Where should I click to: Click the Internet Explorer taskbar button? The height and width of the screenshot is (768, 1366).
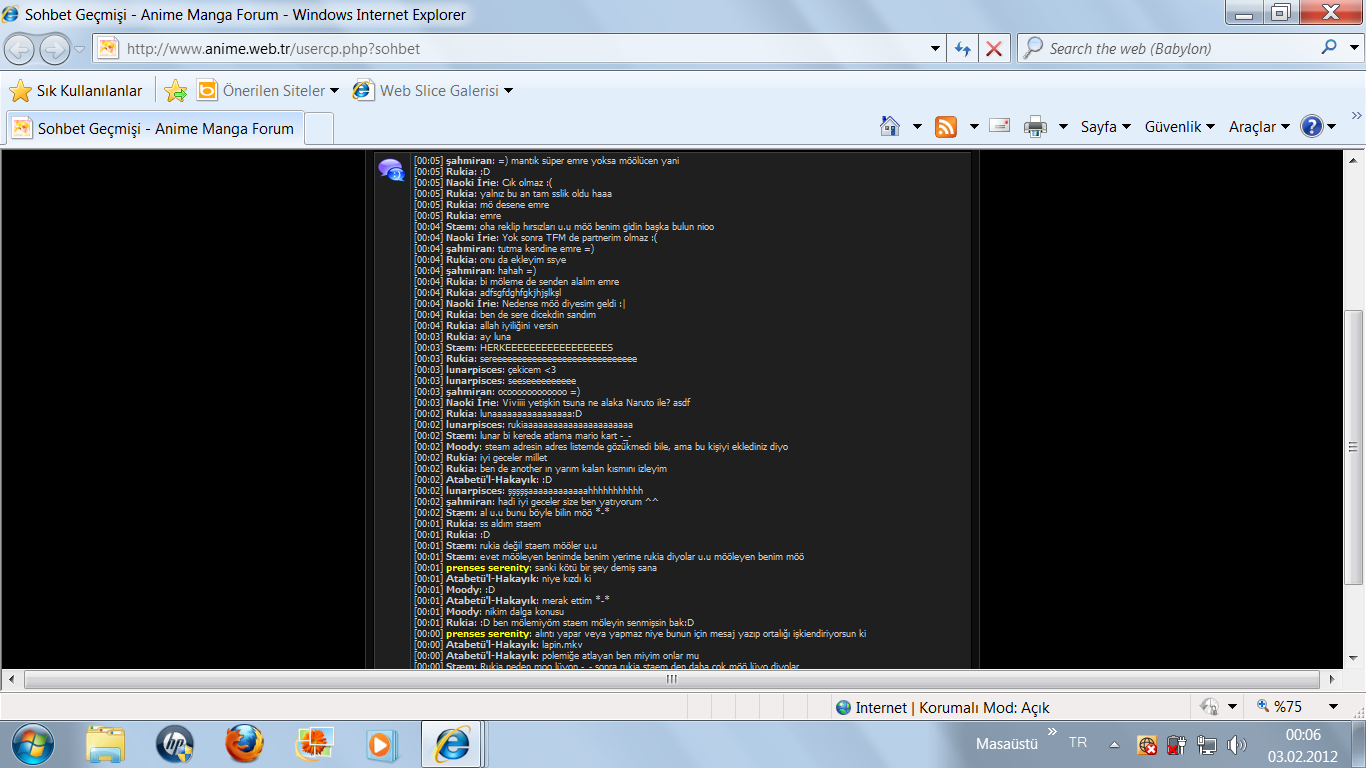pyautogui.click(x=453, y=744)
